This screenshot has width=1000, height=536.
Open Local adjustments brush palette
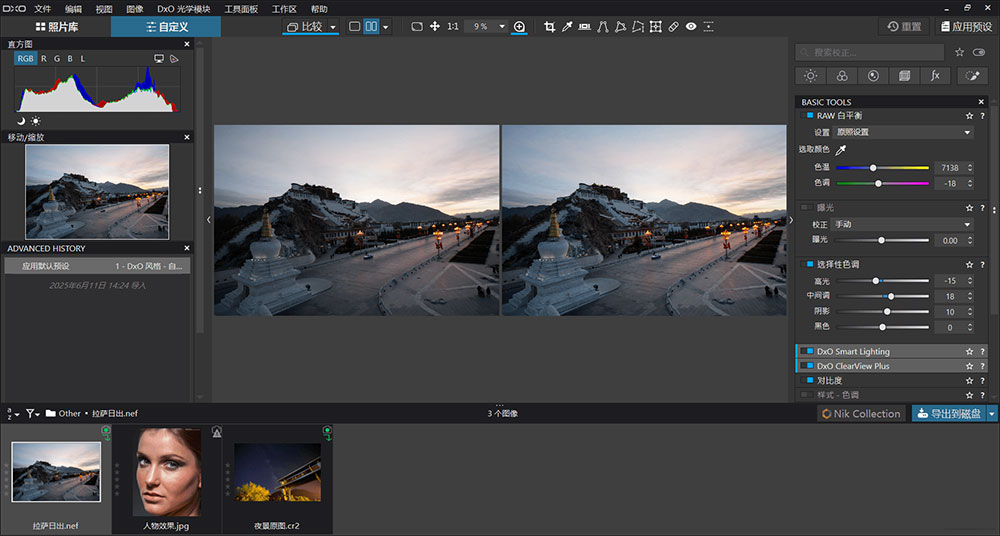pyautogui.click(x=972, y=76)
